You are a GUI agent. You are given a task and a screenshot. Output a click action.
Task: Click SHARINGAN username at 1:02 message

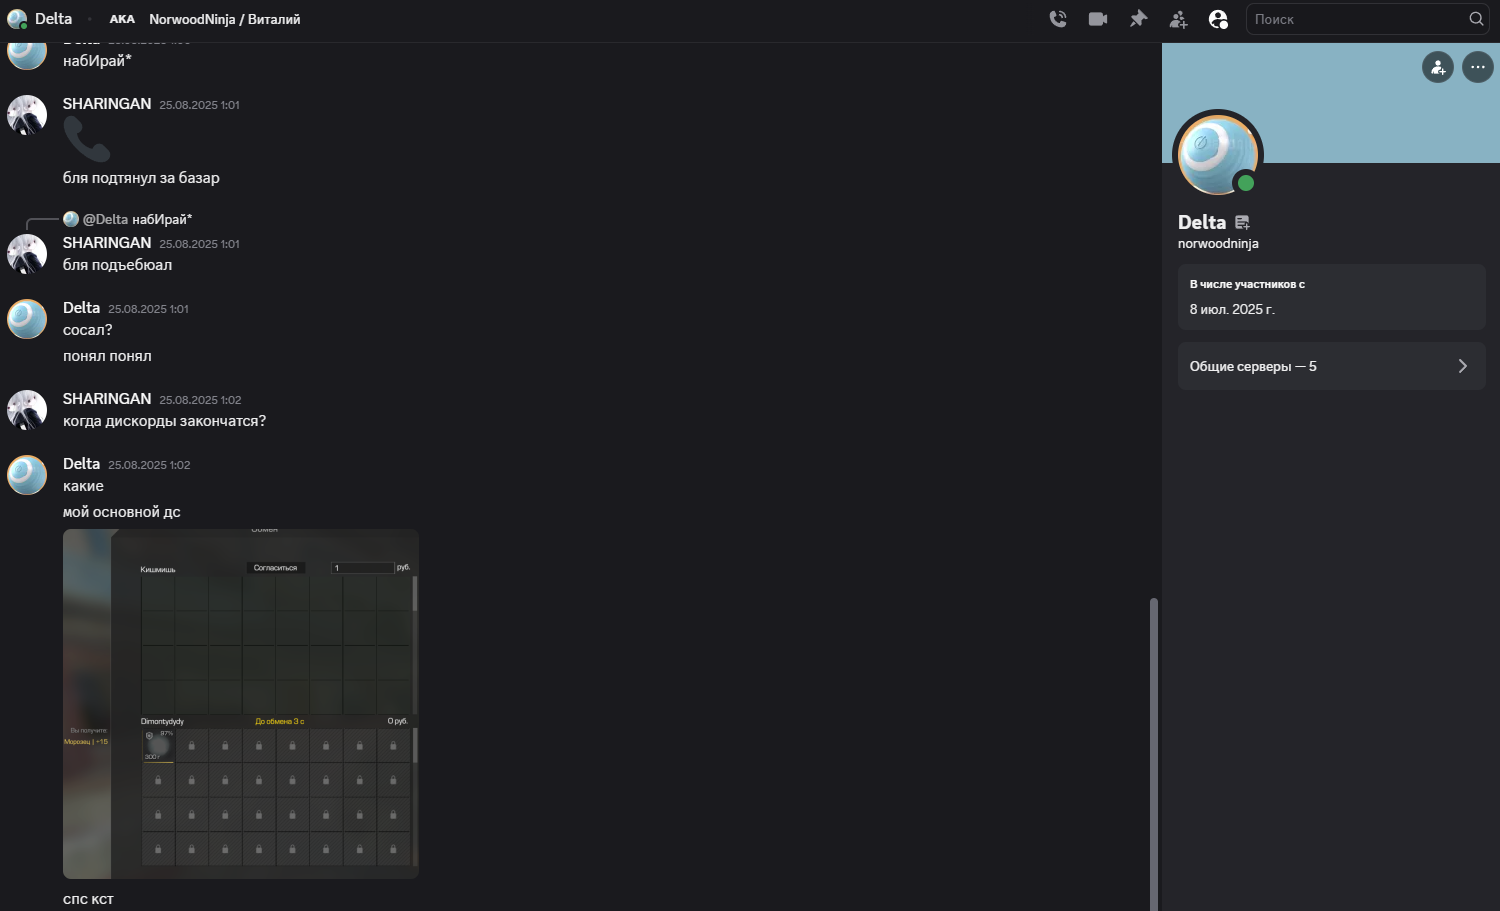click(107, 399)
